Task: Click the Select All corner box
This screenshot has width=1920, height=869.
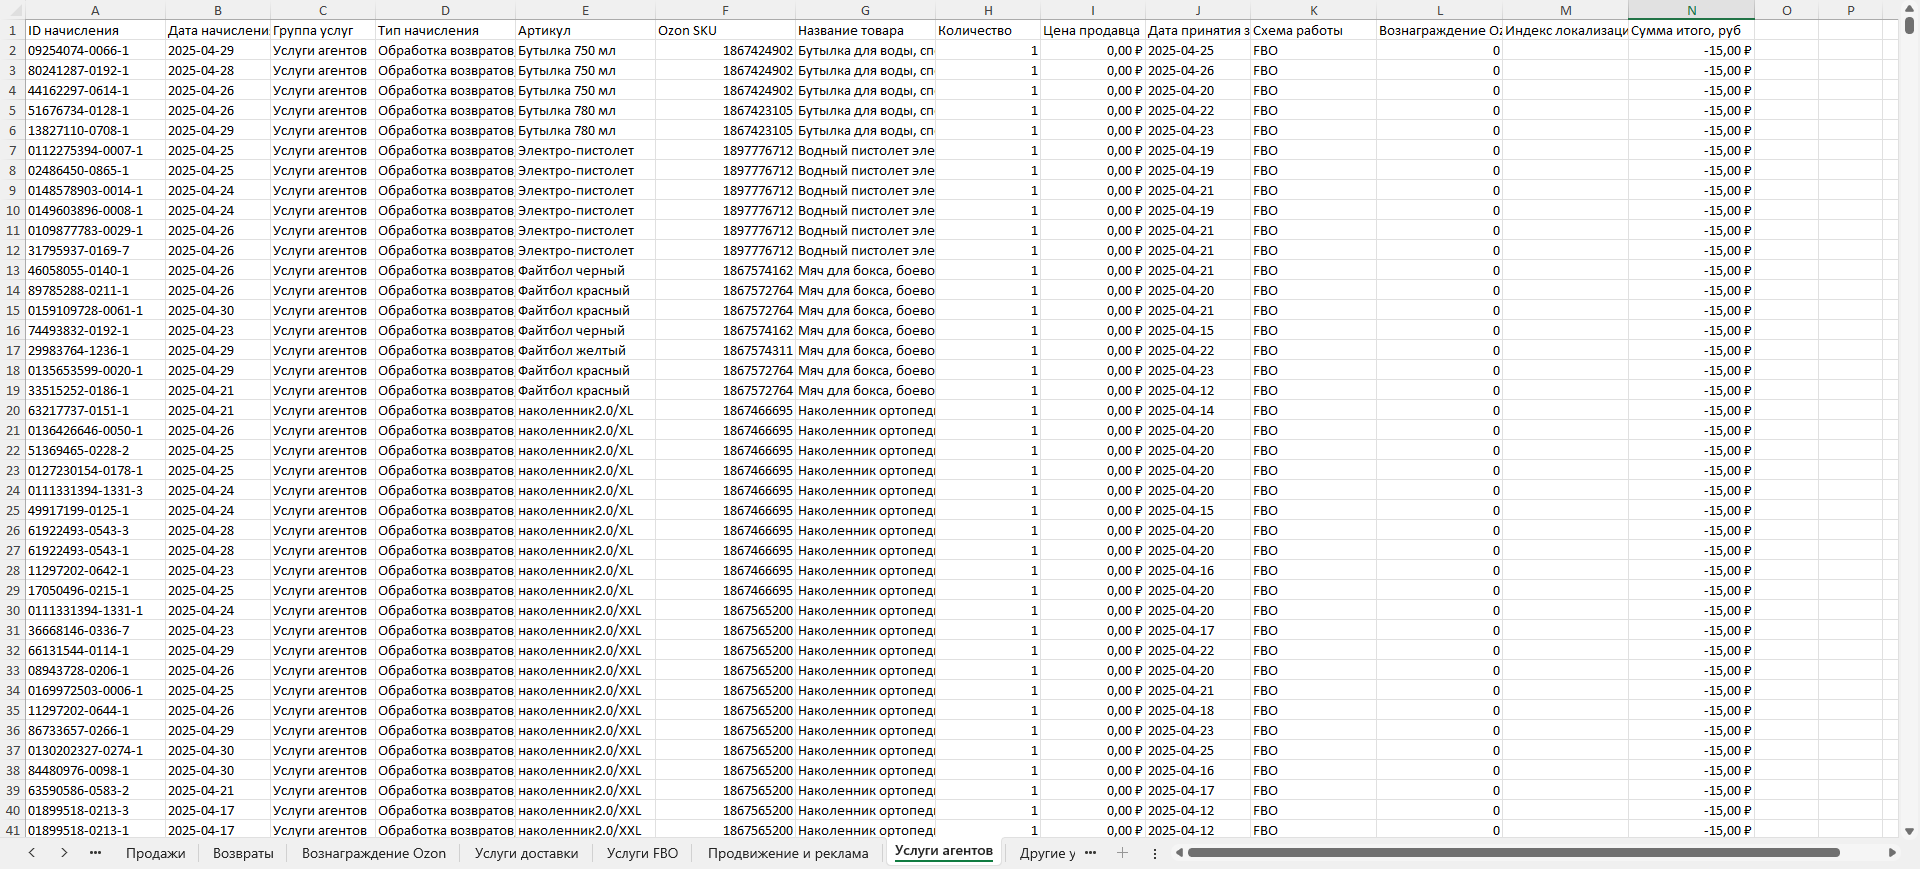Action: (x=12, y=10)
